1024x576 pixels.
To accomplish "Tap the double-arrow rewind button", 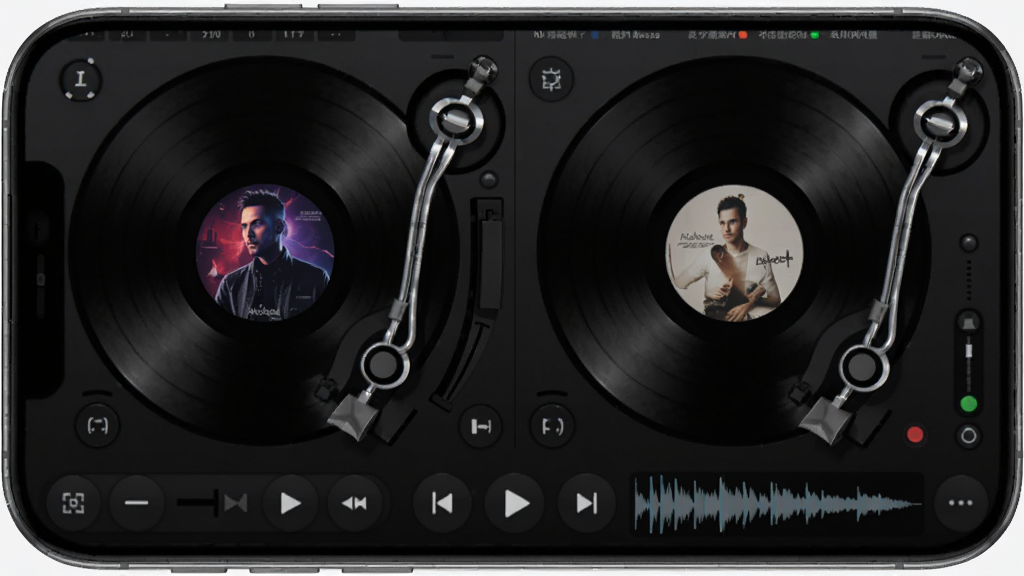I will pyautogui.click(x=354, y=503).
